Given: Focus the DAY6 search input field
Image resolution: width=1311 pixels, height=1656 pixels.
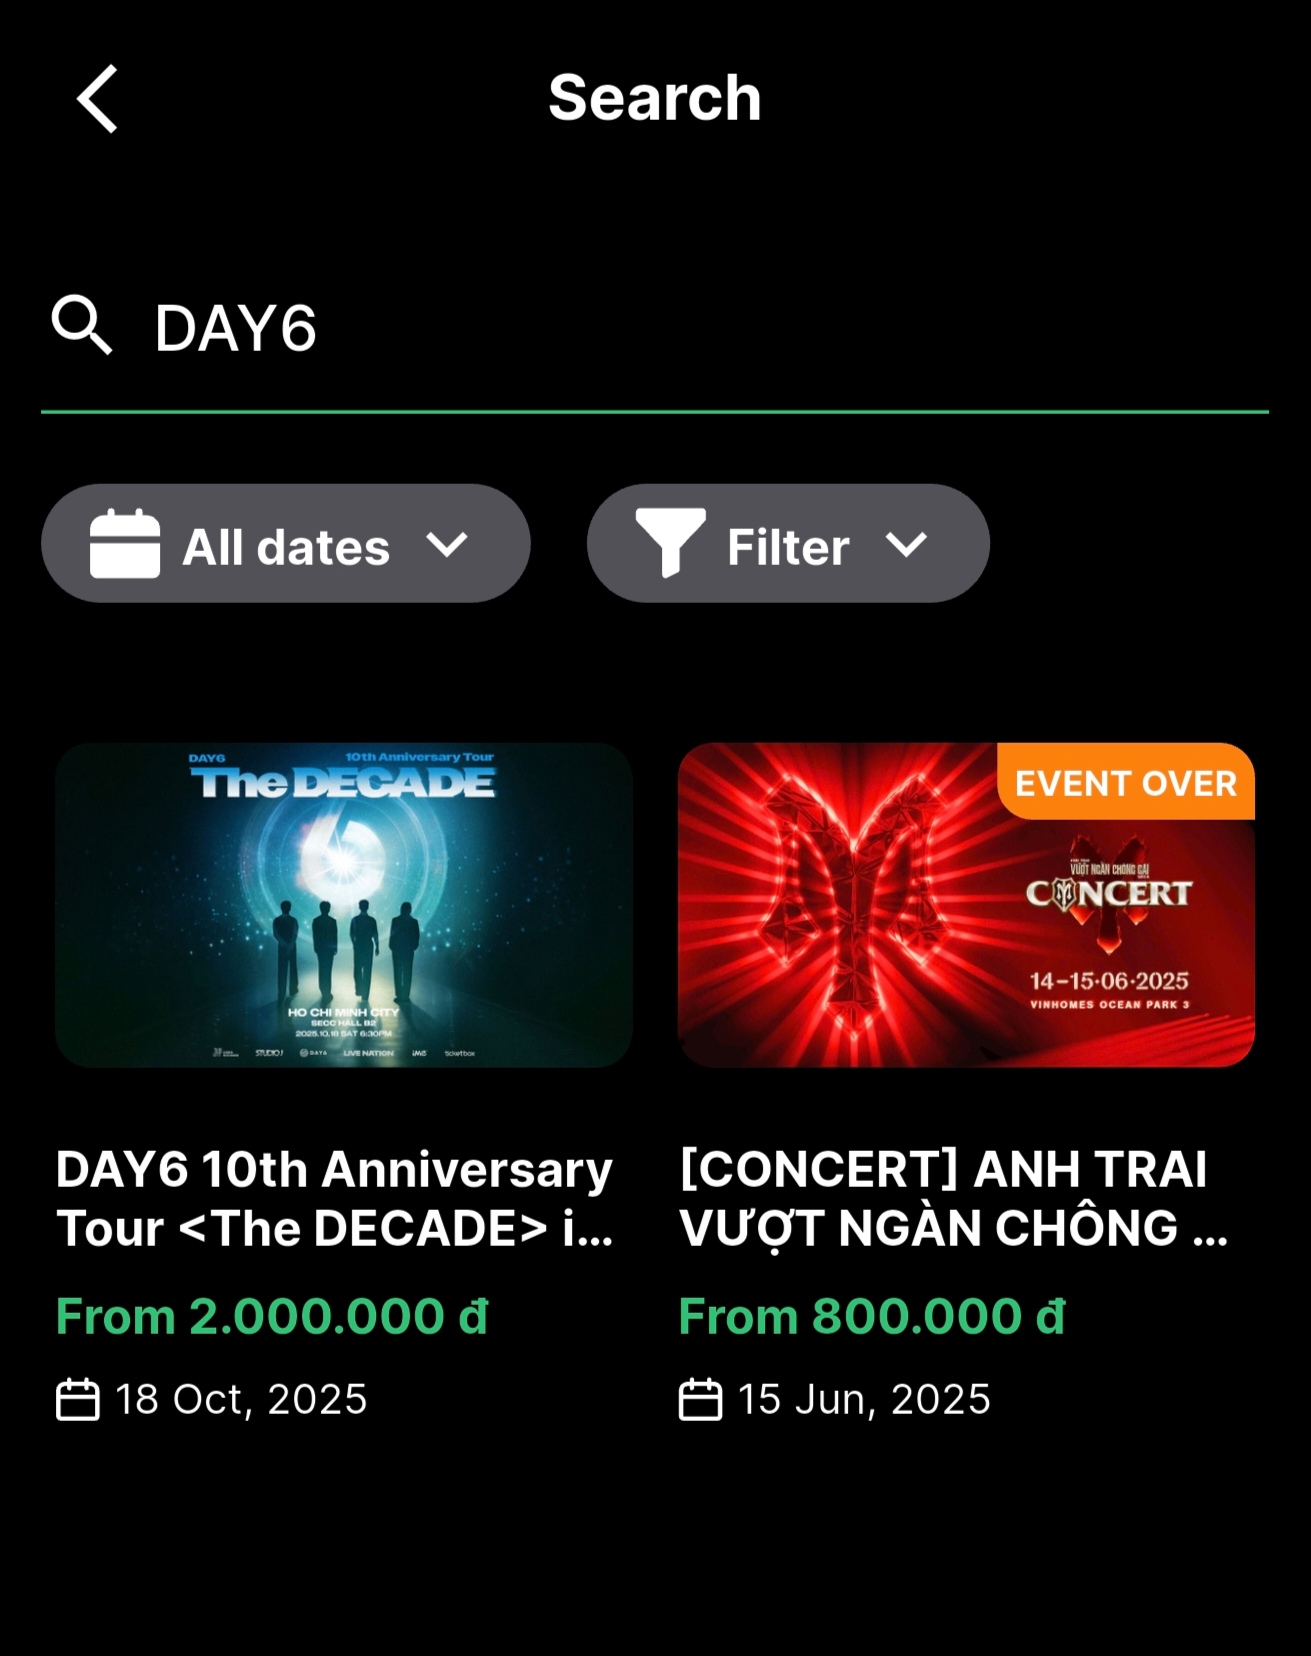Looking at the screenshot, I should pyautogui.click(x=655, y=328).
